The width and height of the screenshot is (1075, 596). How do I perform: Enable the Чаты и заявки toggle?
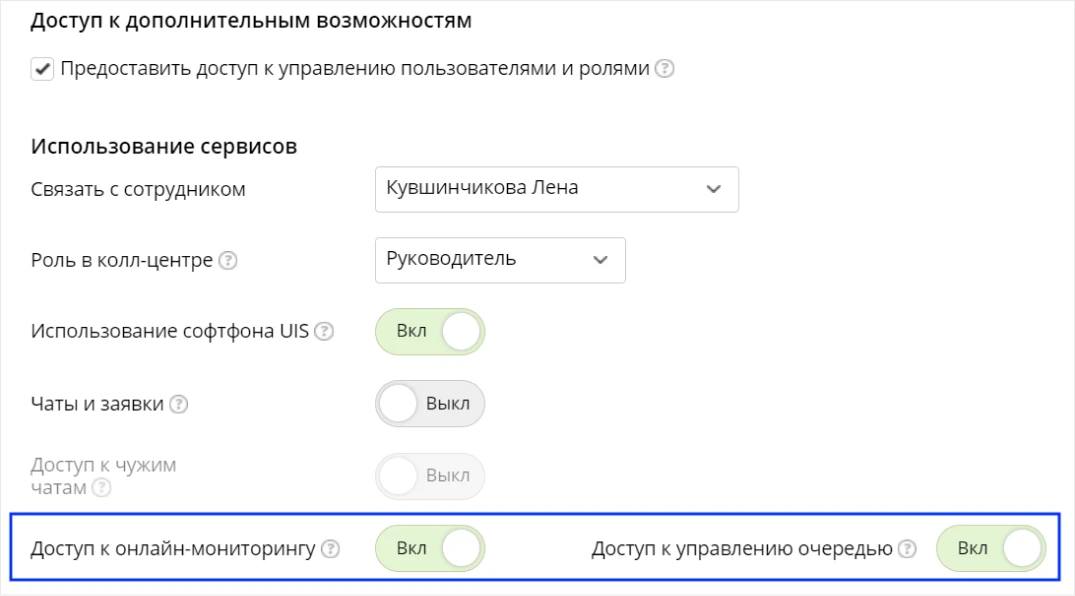tap(430, 404)
